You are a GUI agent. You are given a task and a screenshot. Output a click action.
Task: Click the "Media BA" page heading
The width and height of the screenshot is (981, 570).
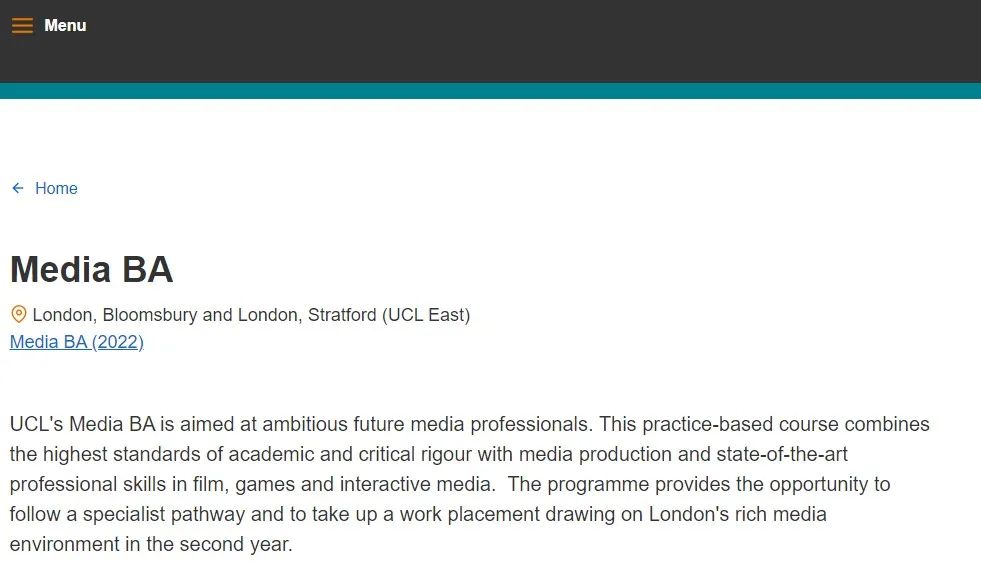point(92,270)
